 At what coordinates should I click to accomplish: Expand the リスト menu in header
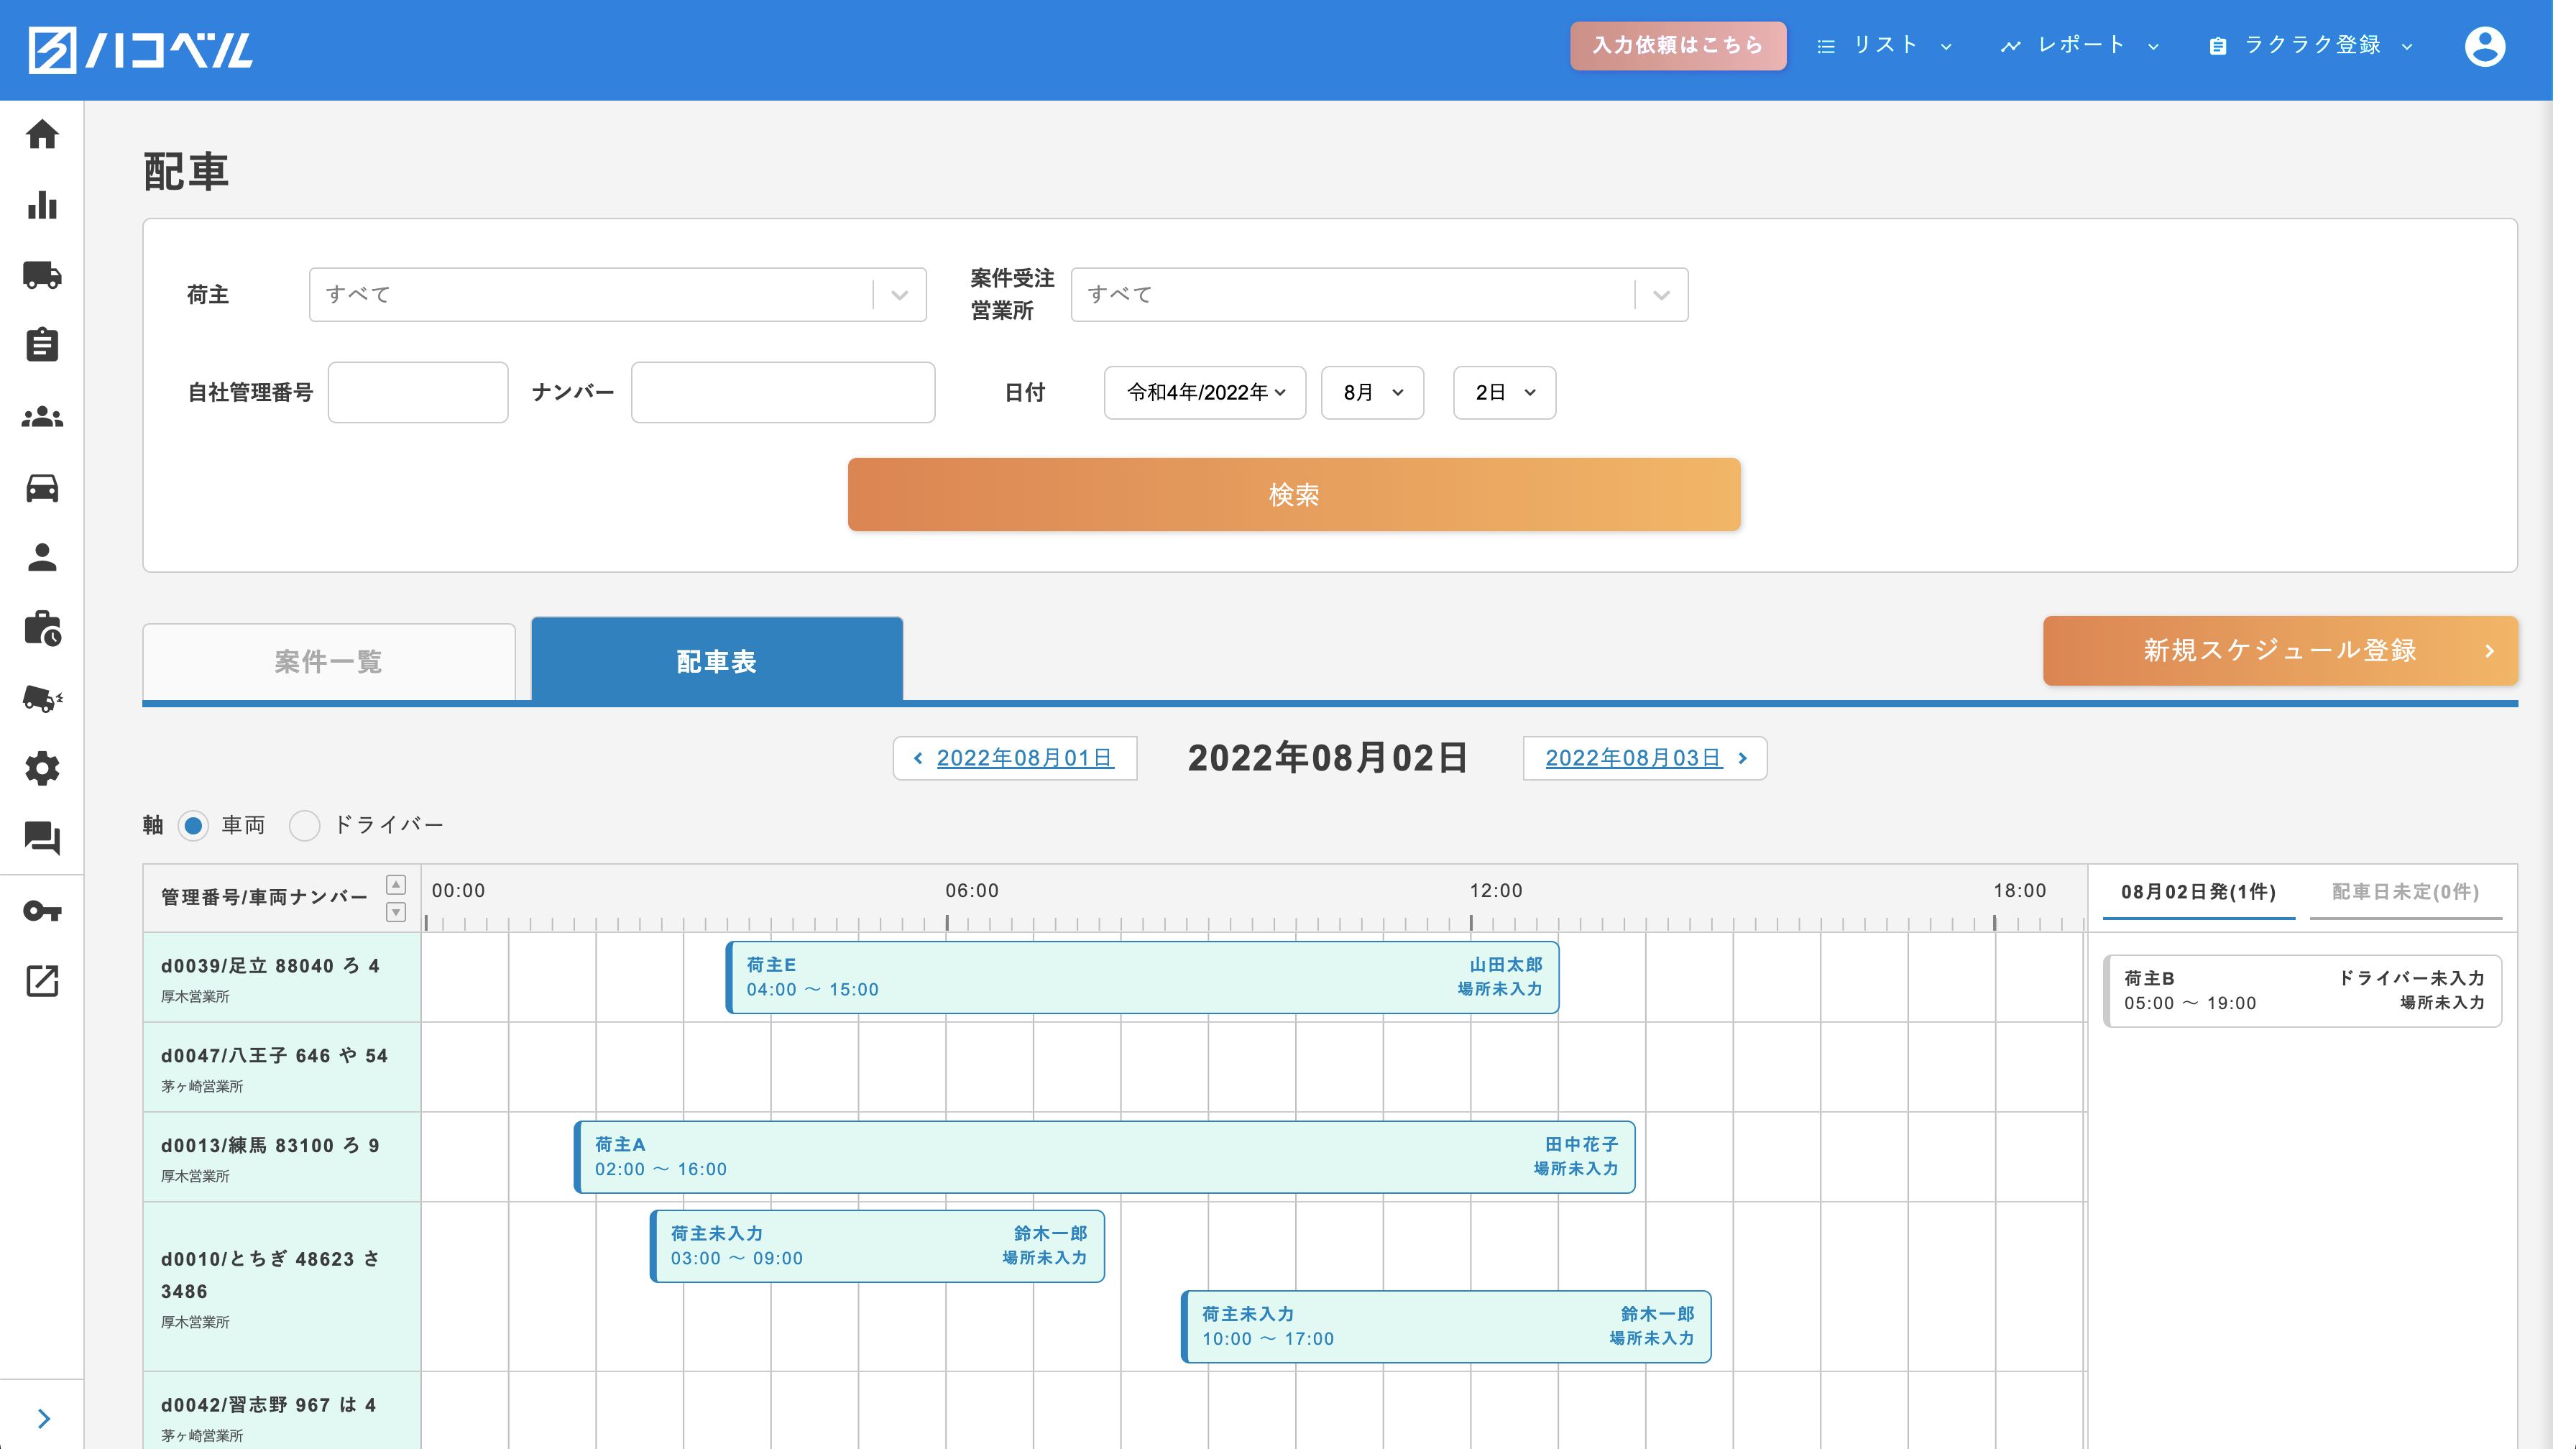(x=1884, y=45)
